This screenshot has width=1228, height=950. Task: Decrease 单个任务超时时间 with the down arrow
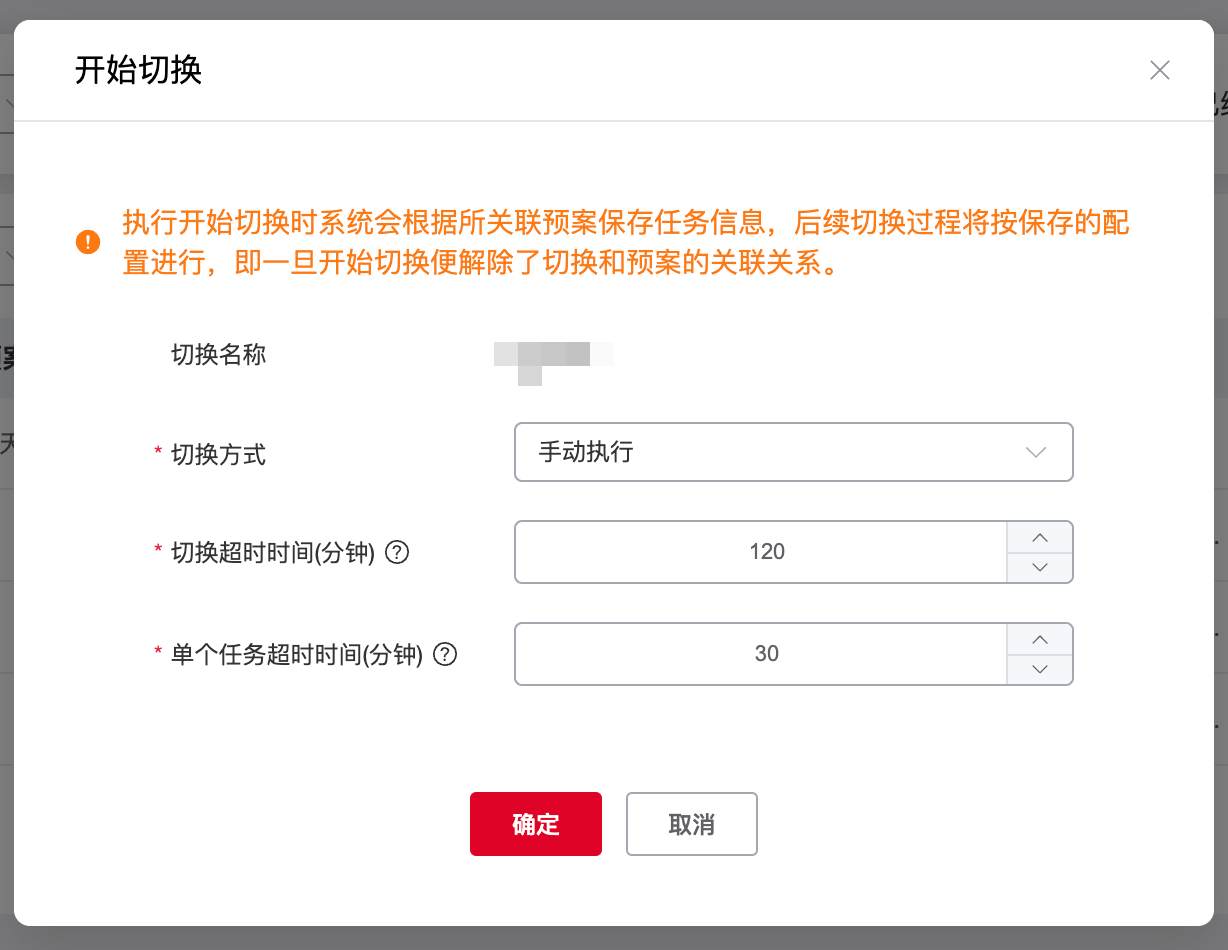coord(1039,669)
